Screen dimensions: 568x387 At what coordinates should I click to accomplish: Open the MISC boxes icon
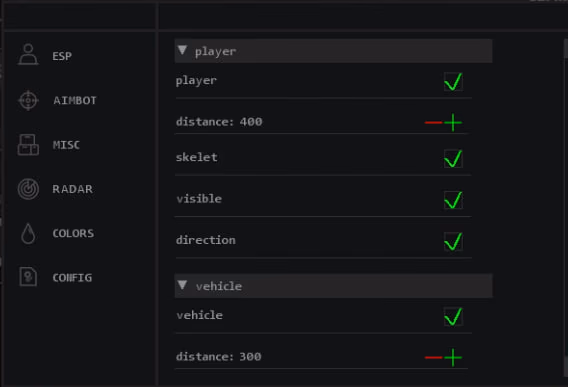click(28, 145)
